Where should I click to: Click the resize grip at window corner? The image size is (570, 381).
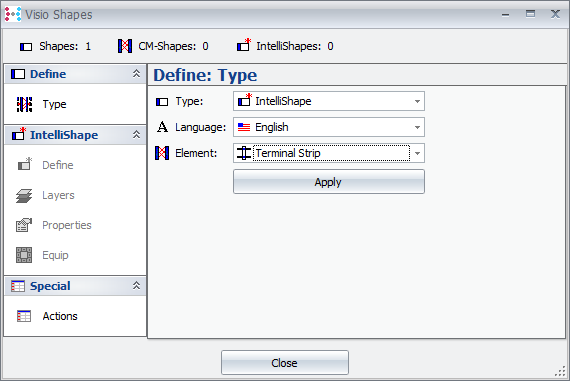(x=561, y=372)
